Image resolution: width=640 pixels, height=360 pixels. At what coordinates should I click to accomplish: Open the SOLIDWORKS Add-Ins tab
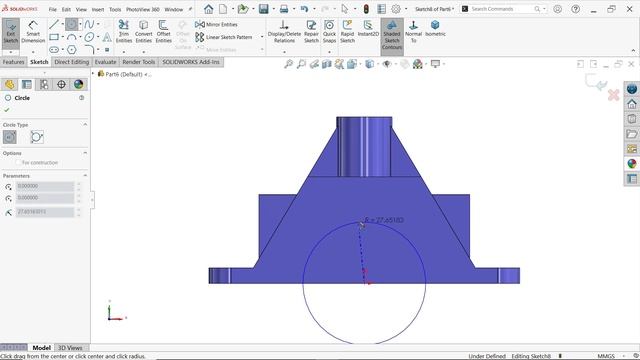coord(191,62)
